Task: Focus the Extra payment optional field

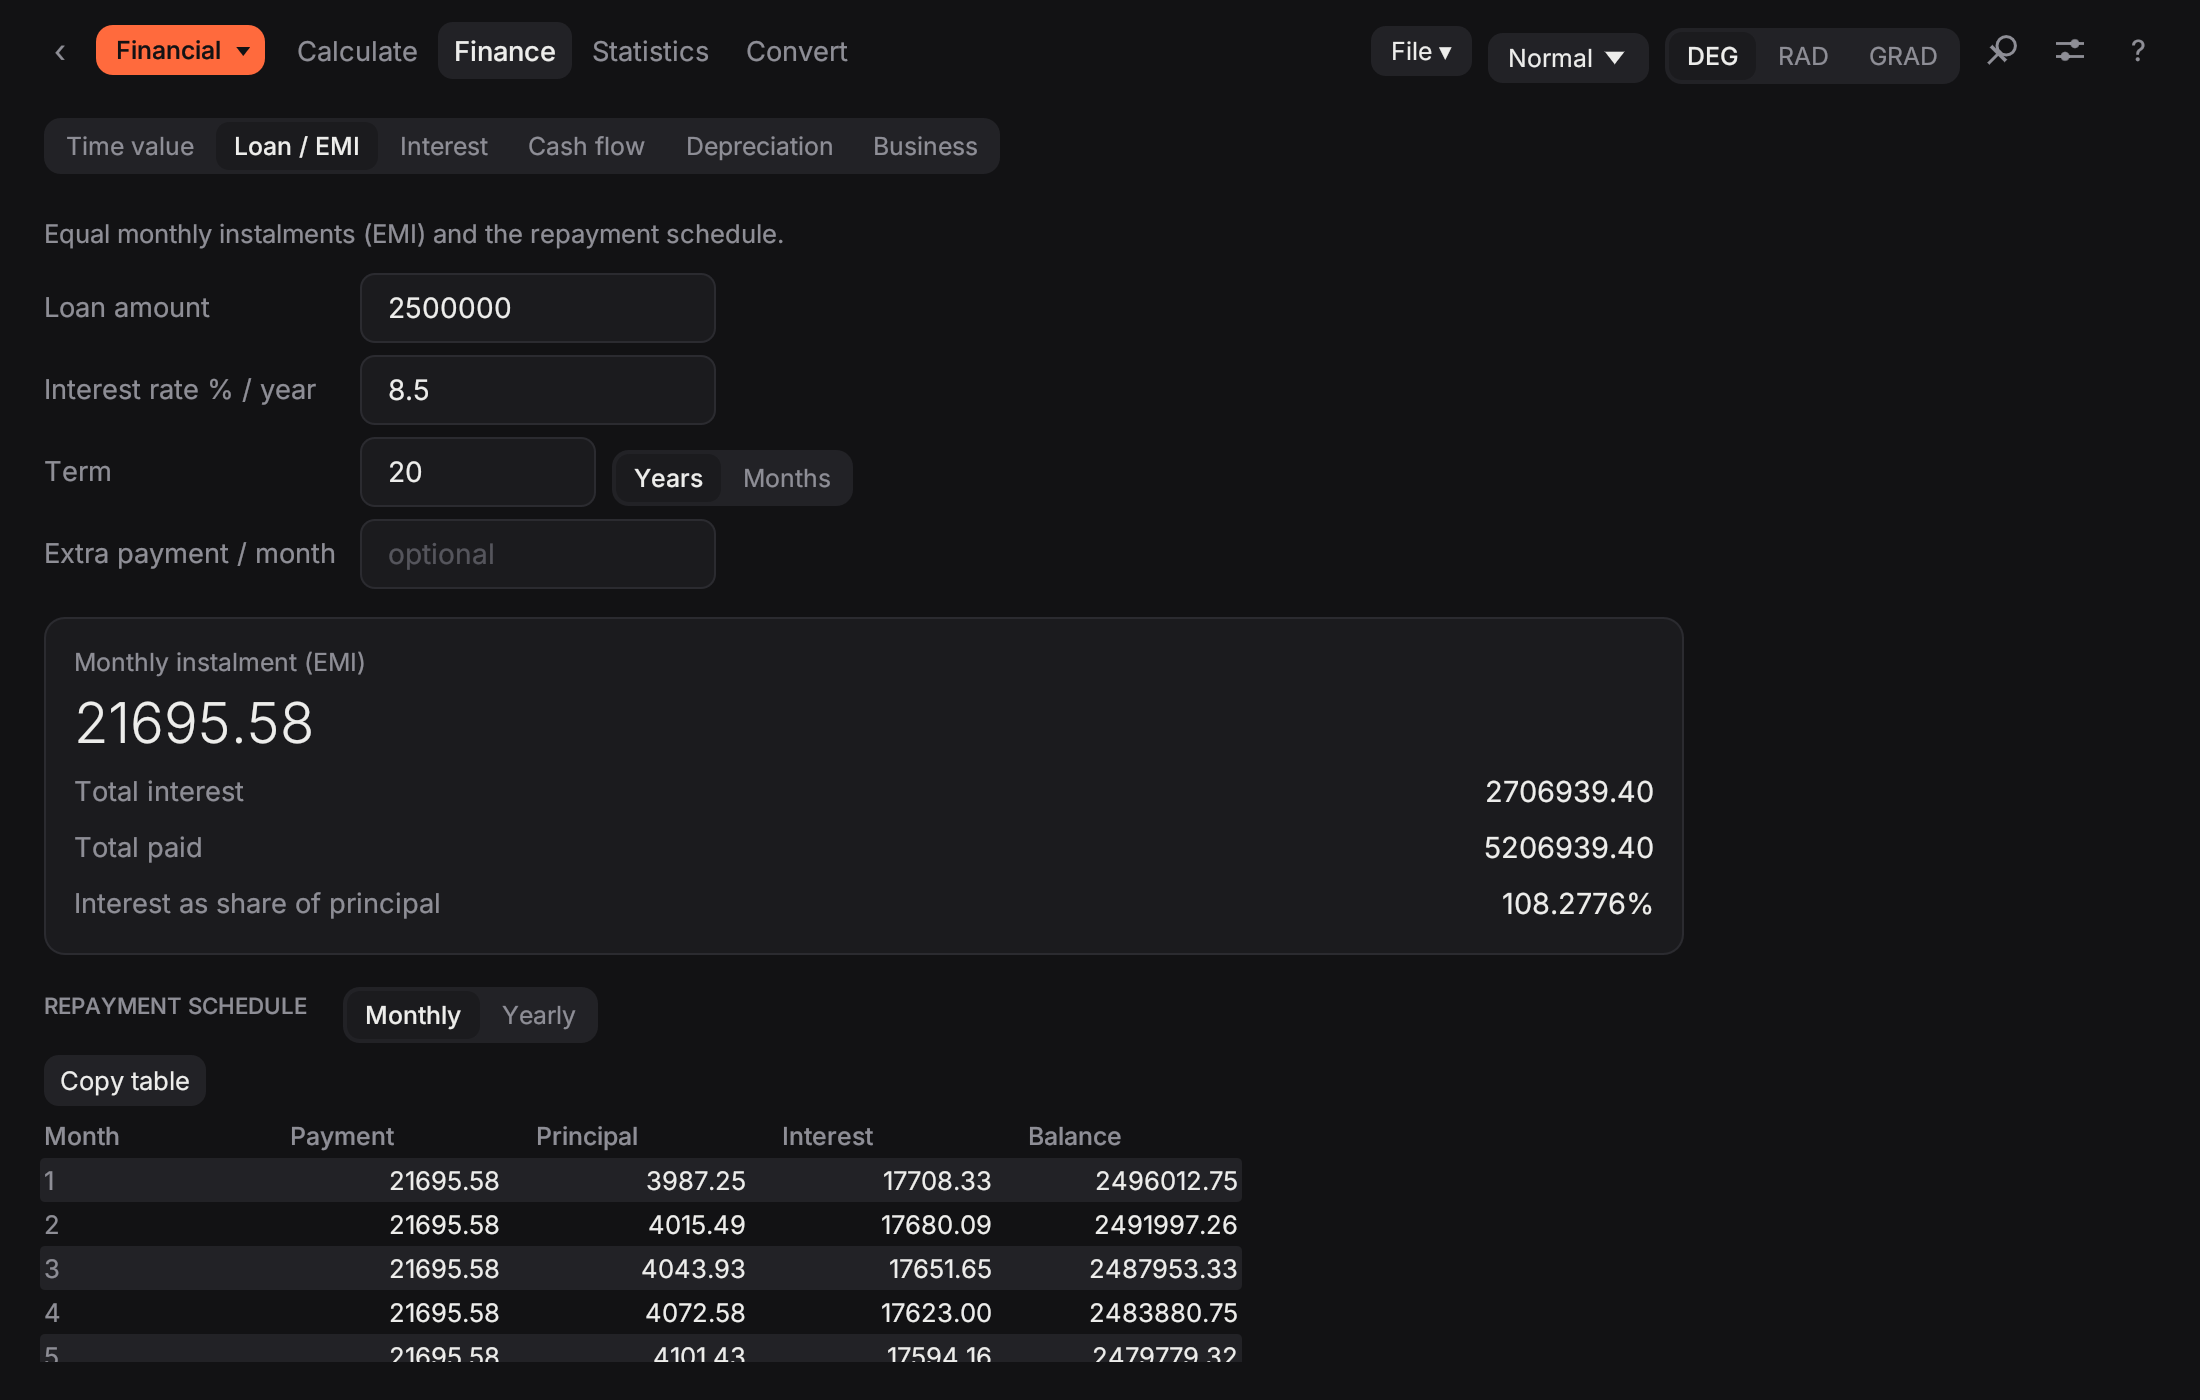Action: click(538, 554)
